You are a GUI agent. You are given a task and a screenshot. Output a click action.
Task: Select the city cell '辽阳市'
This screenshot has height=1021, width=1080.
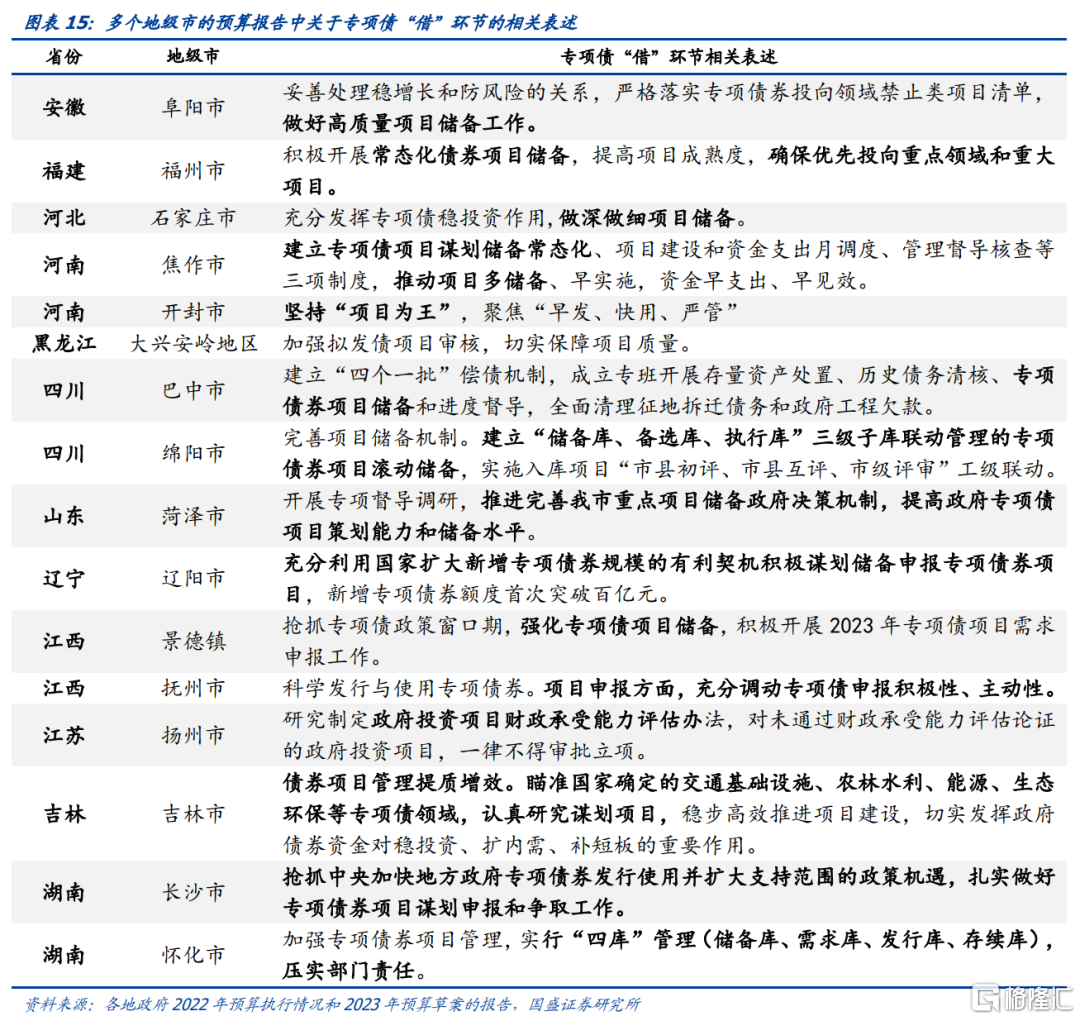(x=193, y=579)
